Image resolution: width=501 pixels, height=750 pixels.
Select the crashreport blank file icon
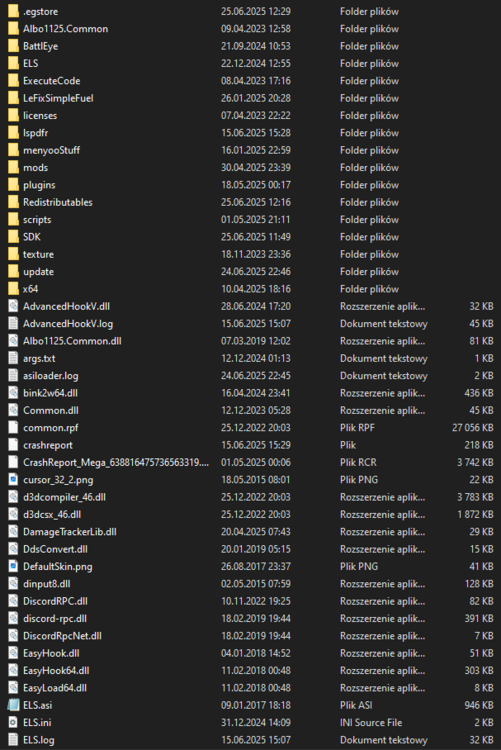click(x=13, y=445)
